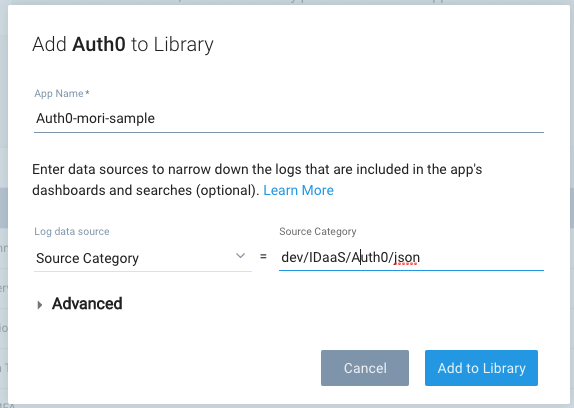Click the chevron arrow of Source Category dropdown
574x408 pixels.
[x=240, y=256]
